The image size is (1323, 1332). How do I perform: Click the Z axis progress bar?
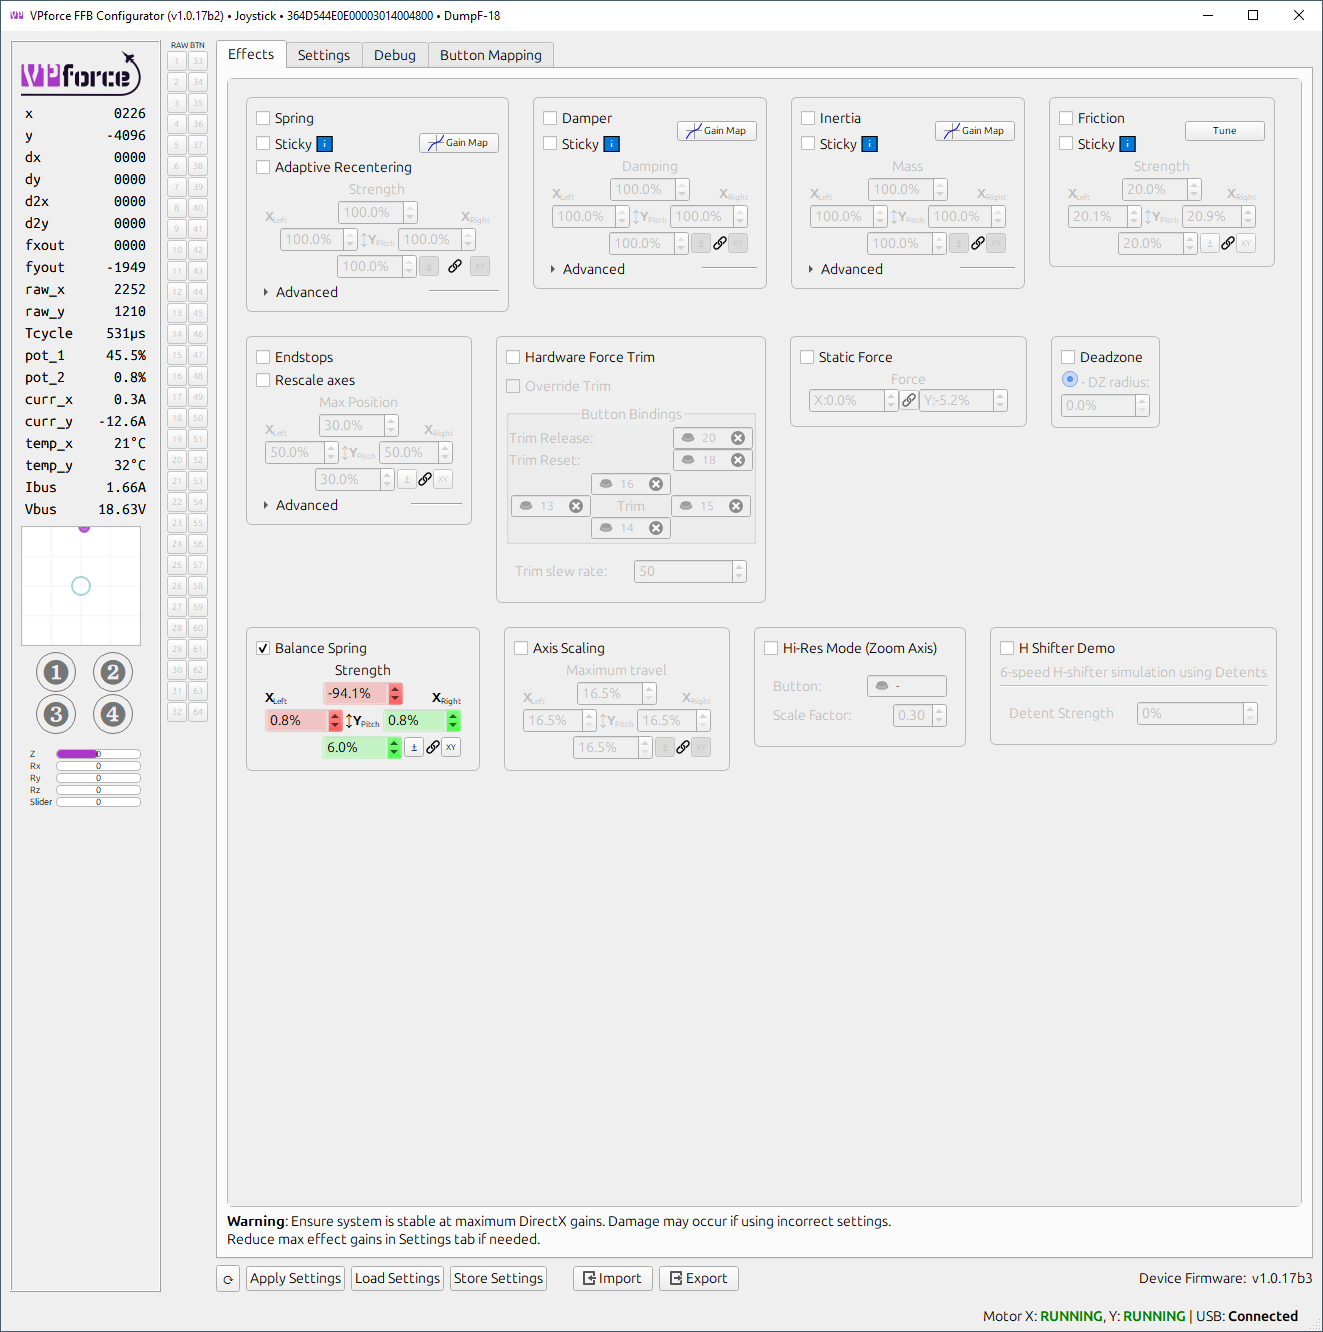(98, 754)
